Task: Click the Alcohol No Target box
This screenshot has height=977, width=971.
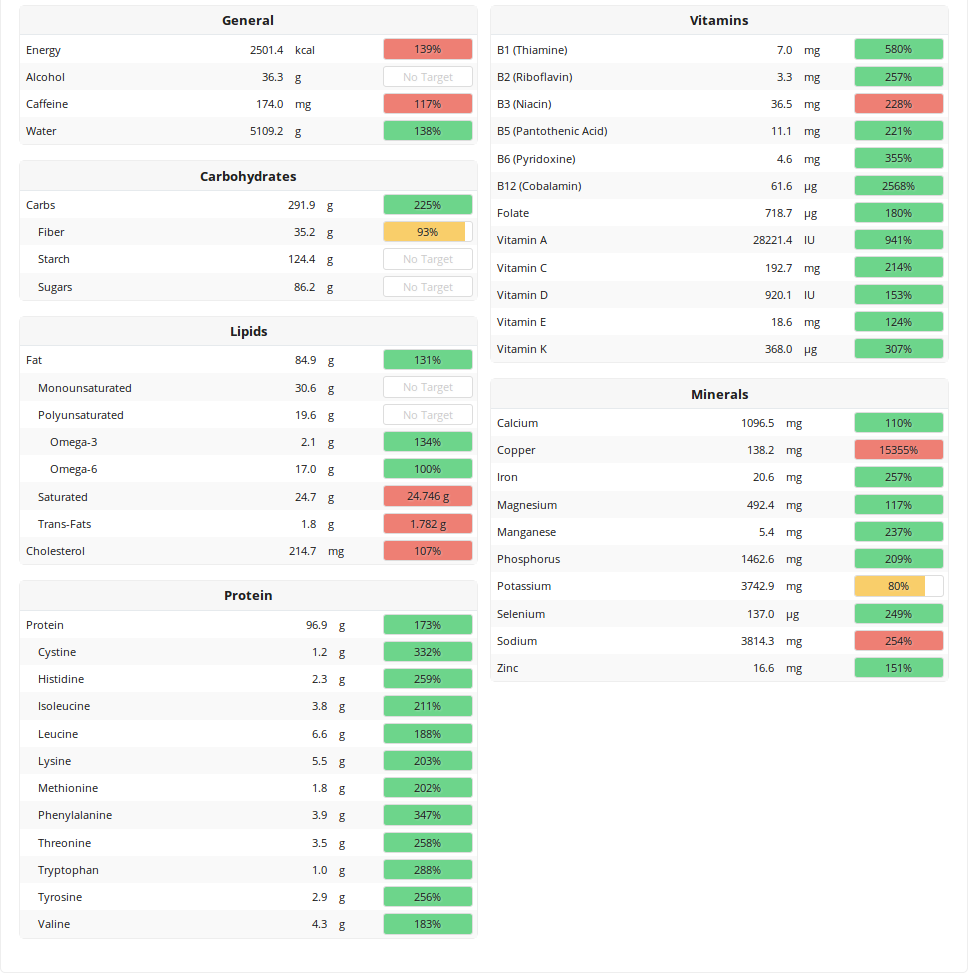Action: point(427,77)
